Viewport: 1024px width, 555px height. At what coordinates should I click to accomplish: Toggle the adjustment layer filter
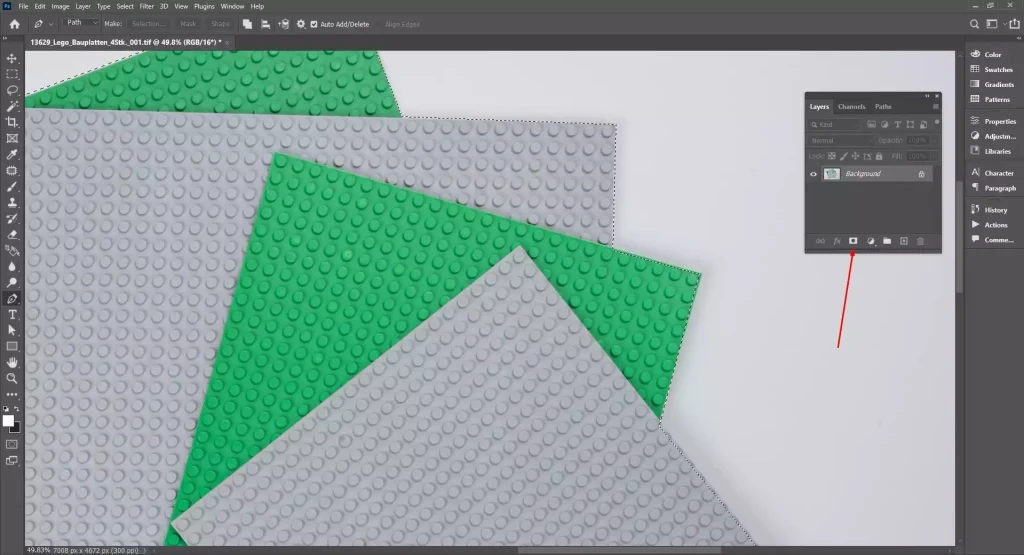click(x=884, y=124)
